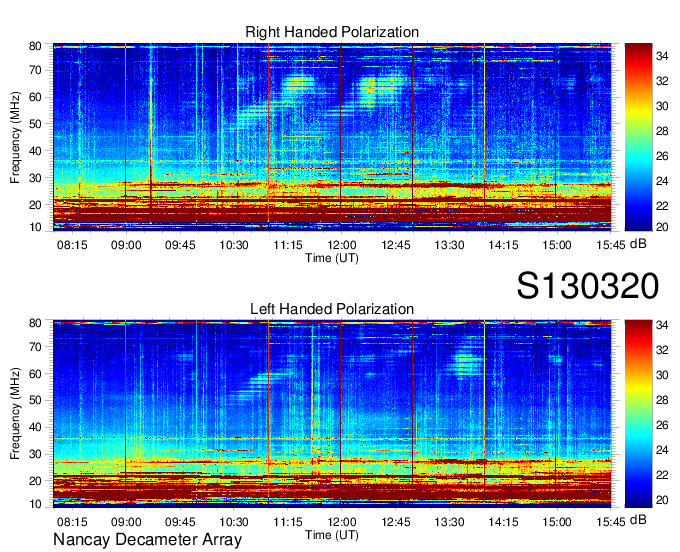The width and height of the screenshot is (680, 552).
Task: Click the 15:45 tick under Right Handed plot
Action: 611,245
